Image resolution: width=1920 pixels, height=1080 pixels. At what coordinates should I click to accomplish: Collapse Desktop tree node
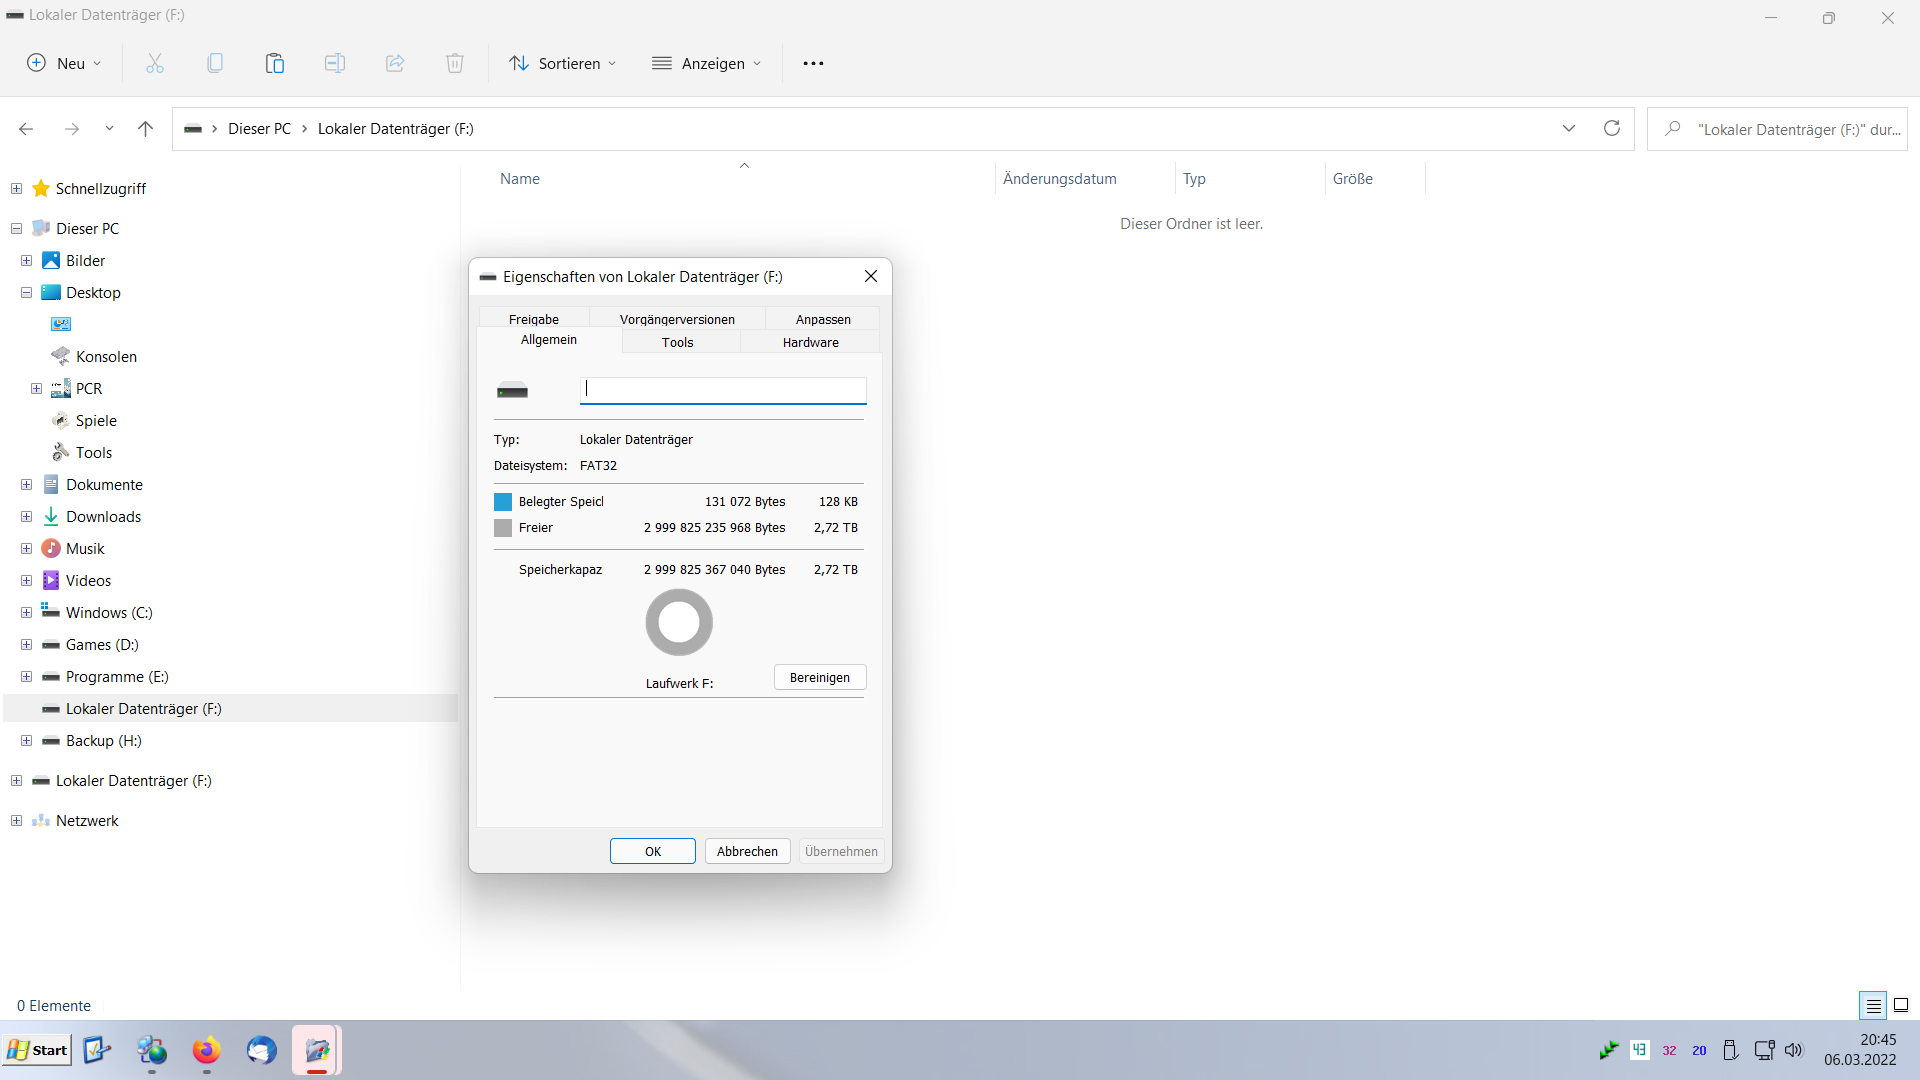(x=26, y=293)
